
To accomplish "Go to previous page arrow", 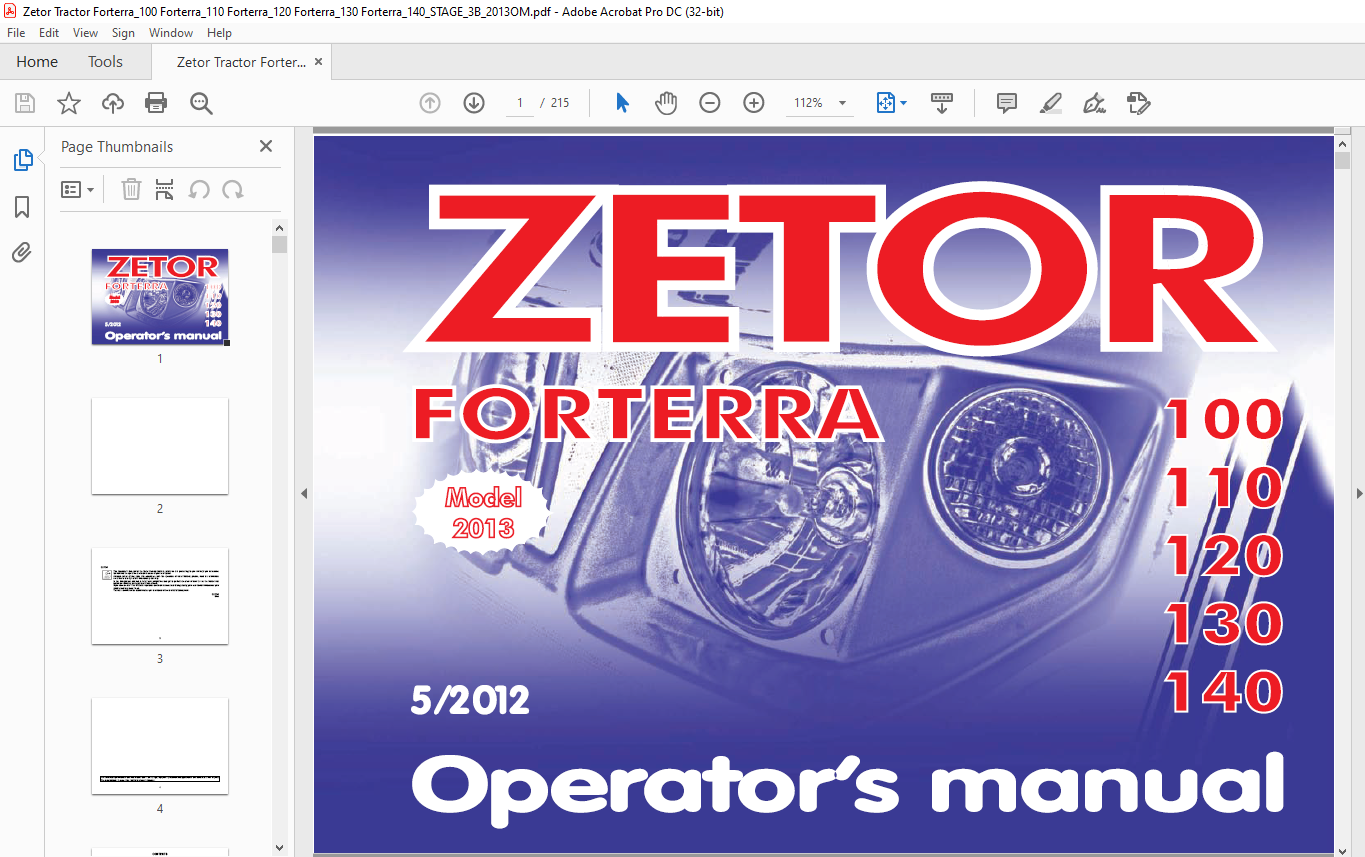I will tap(430, 103).
